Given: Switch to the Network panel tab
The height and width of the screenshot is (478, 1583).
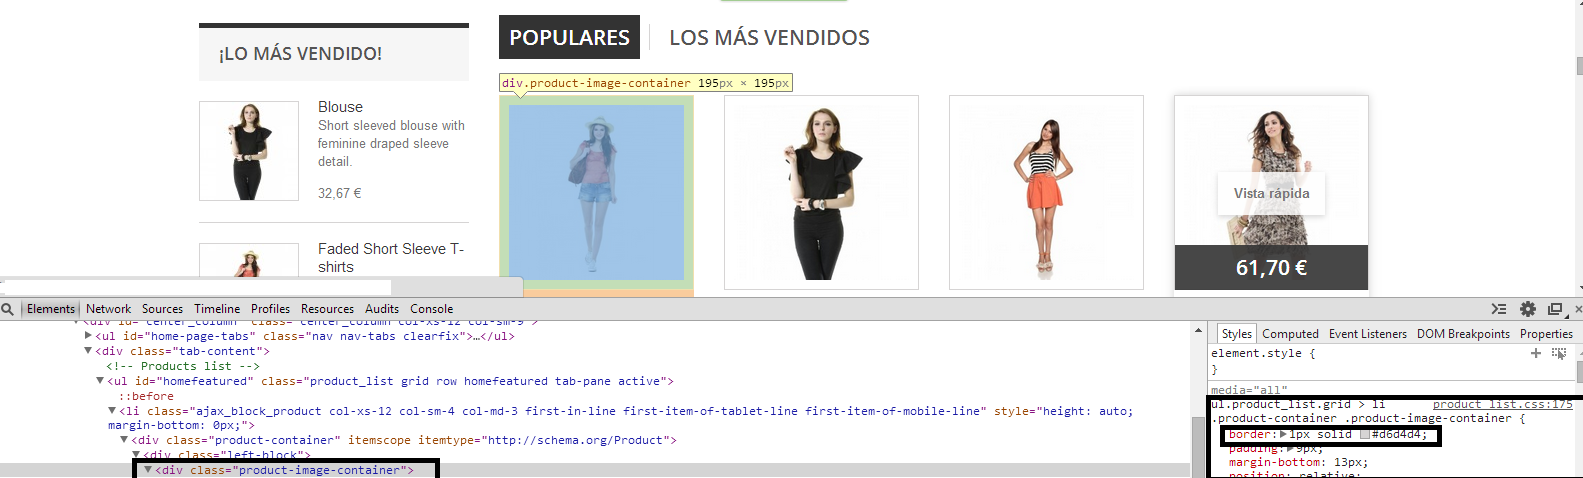Looking at the screenshot, I should click(x=108, y=309).
